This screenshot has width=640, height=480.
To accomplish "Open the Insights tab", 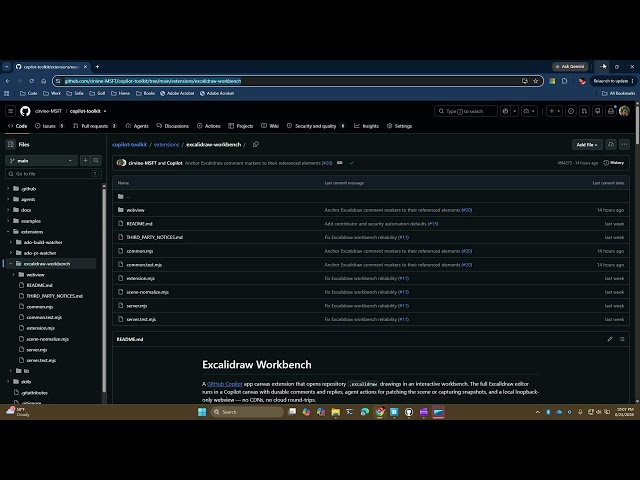I will [x=366, y=126].
